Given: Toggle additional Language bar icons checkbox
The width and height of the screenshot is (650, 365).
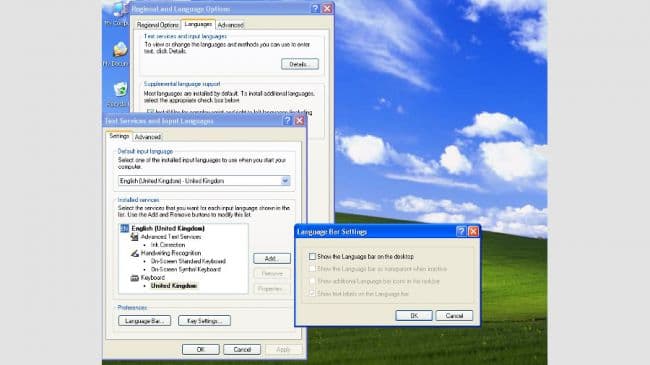Looking at the screenshot, I should point(312,281).
